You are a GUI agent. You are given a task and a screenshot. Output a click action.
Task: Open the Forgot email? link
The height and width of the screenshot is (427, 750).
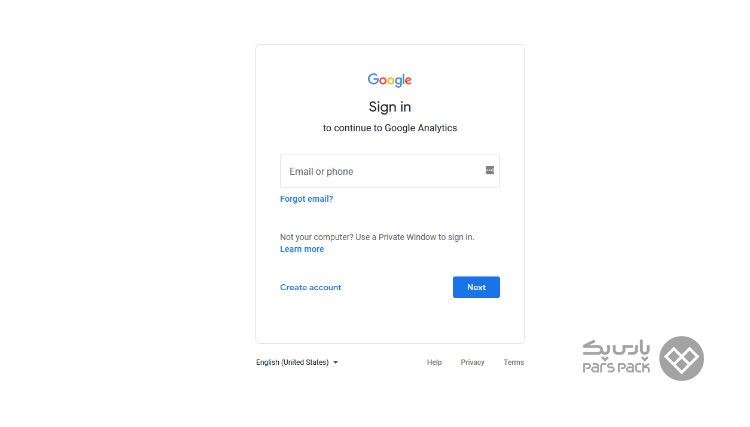click(306, 199)
